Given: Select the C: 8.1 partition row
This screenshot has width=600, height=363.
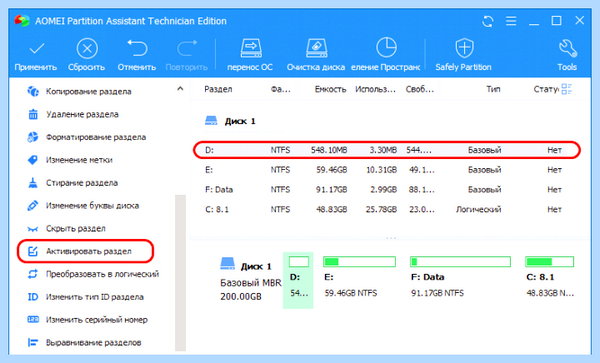Looking at the screenshot, I should [x=387, y=210].
